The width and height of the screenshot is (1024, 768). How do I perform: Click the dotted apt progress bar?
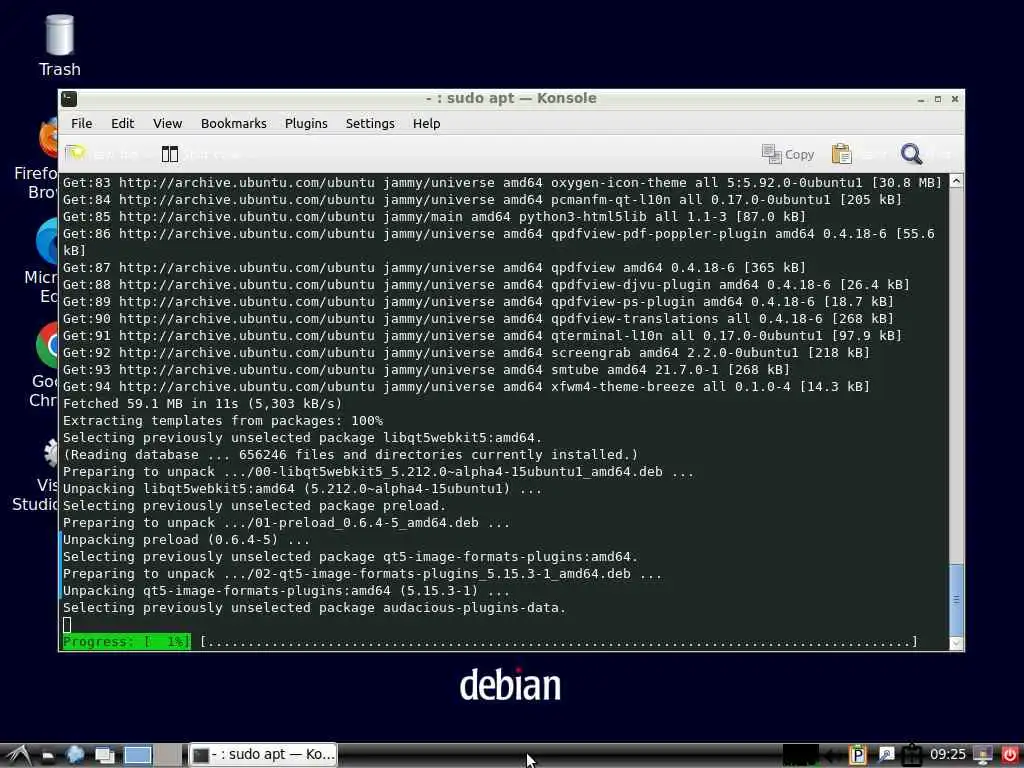(558, 642)
